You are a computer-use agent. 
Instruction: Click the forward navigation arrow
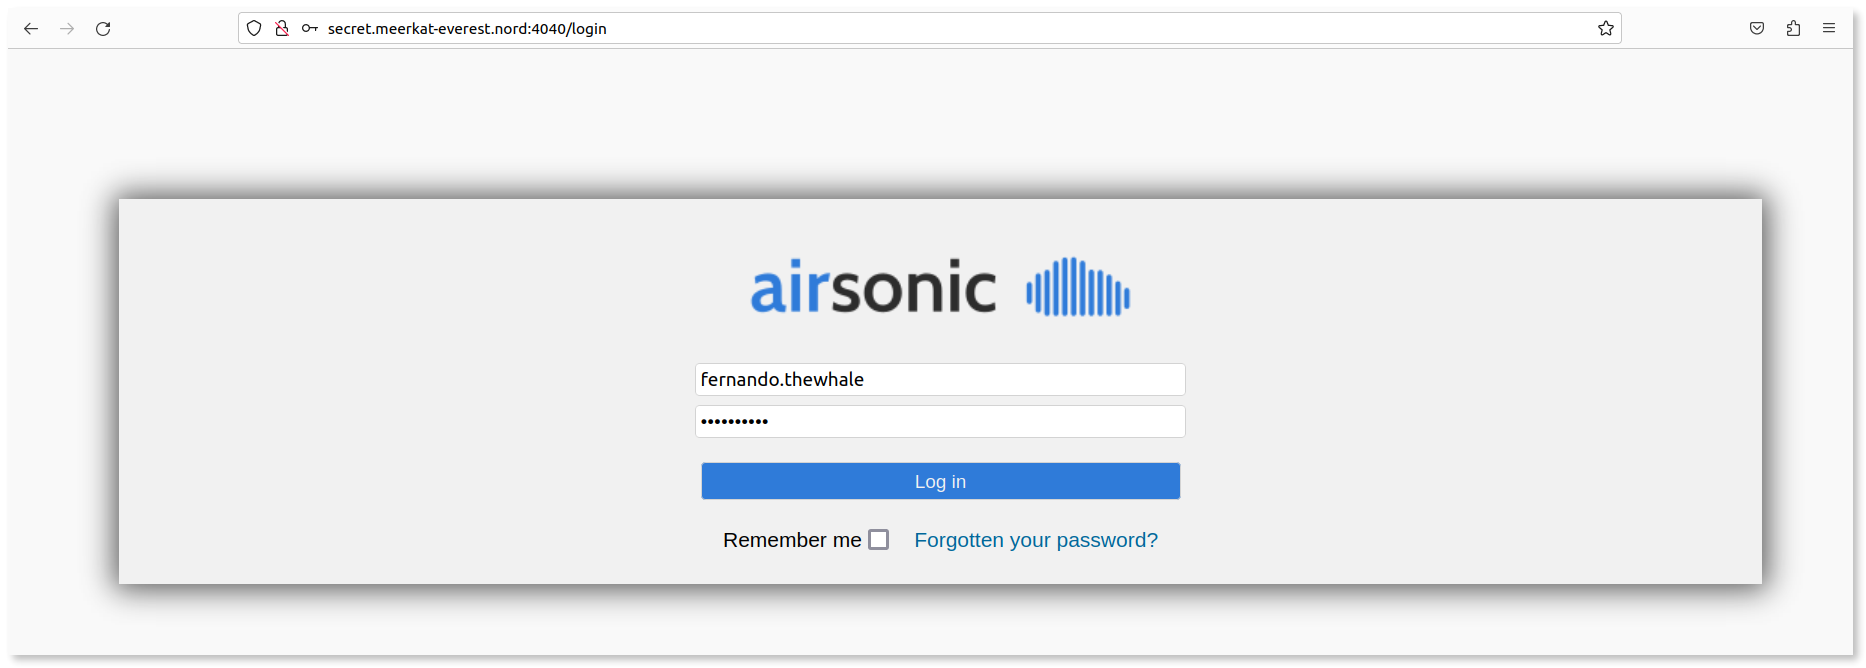pyautogui.click(x=67, y=29)
